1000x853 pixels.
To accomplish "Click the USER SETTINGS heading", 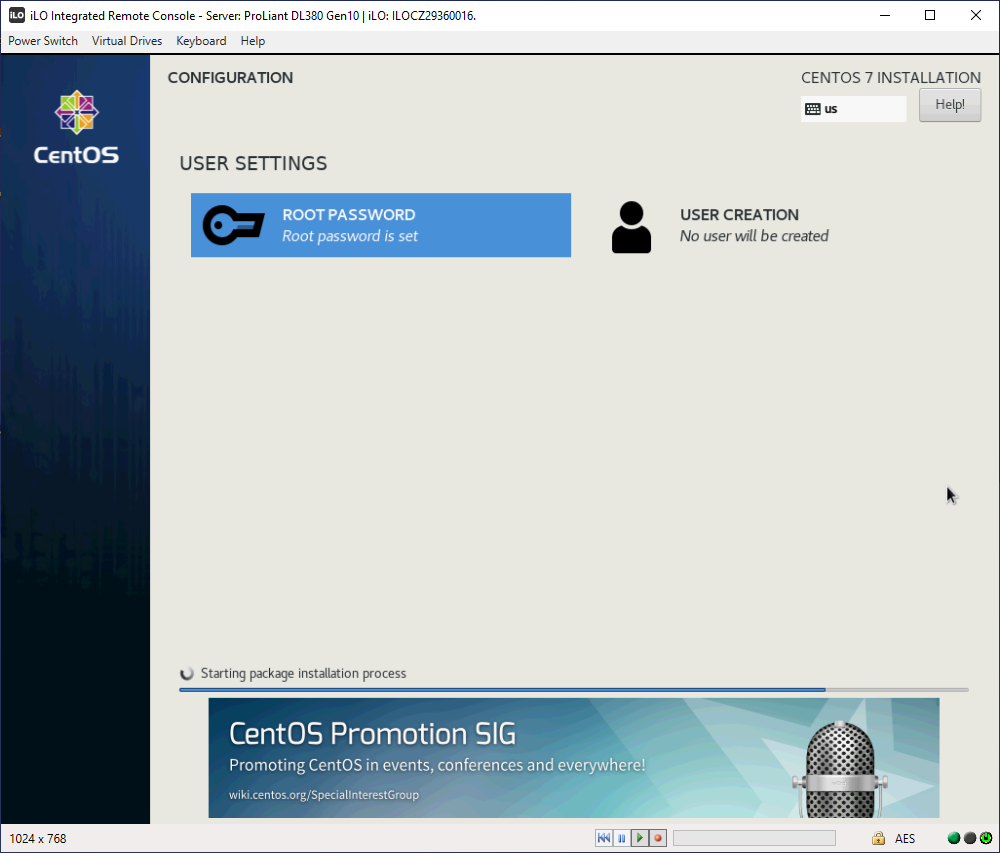I will (253, 163).
